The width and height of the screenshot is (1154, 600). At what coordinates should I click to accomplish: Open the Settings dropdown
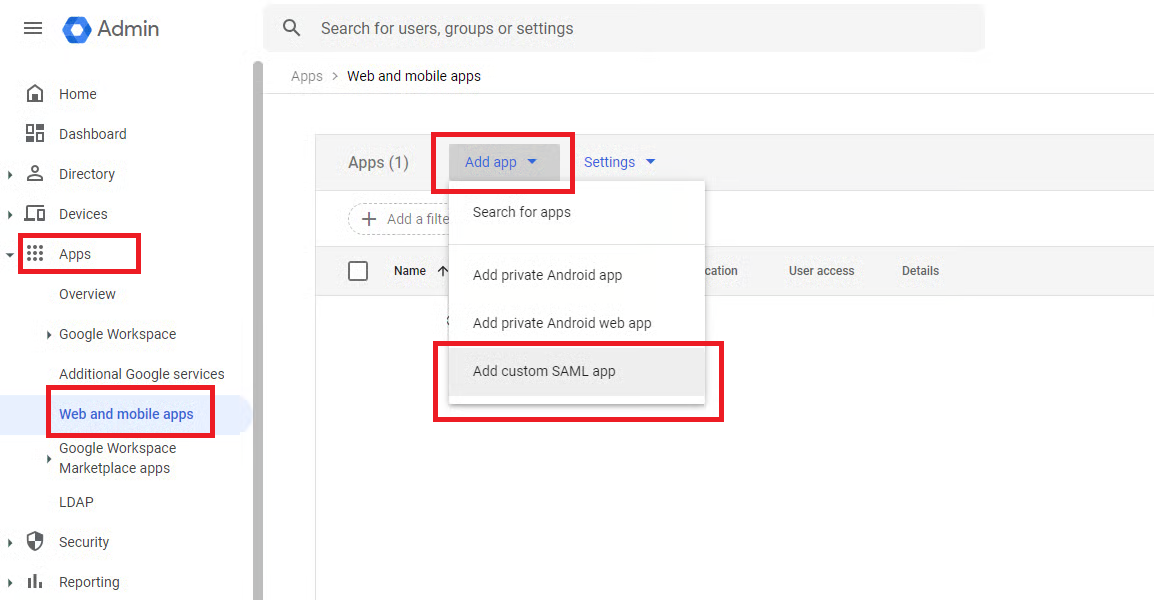pyautogui.click(x=619, y=162)
